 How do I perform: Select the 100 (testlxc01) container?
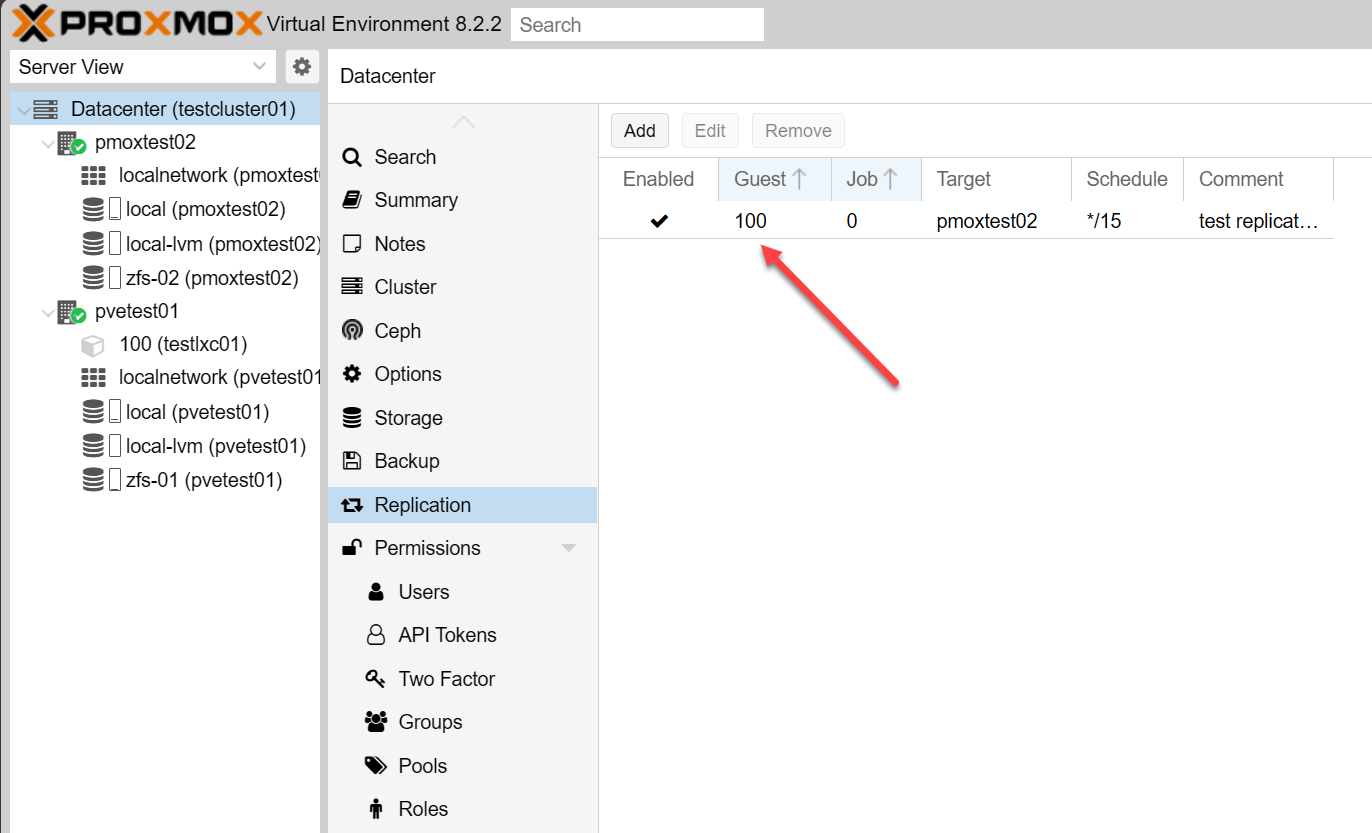(x=183, y=345)
